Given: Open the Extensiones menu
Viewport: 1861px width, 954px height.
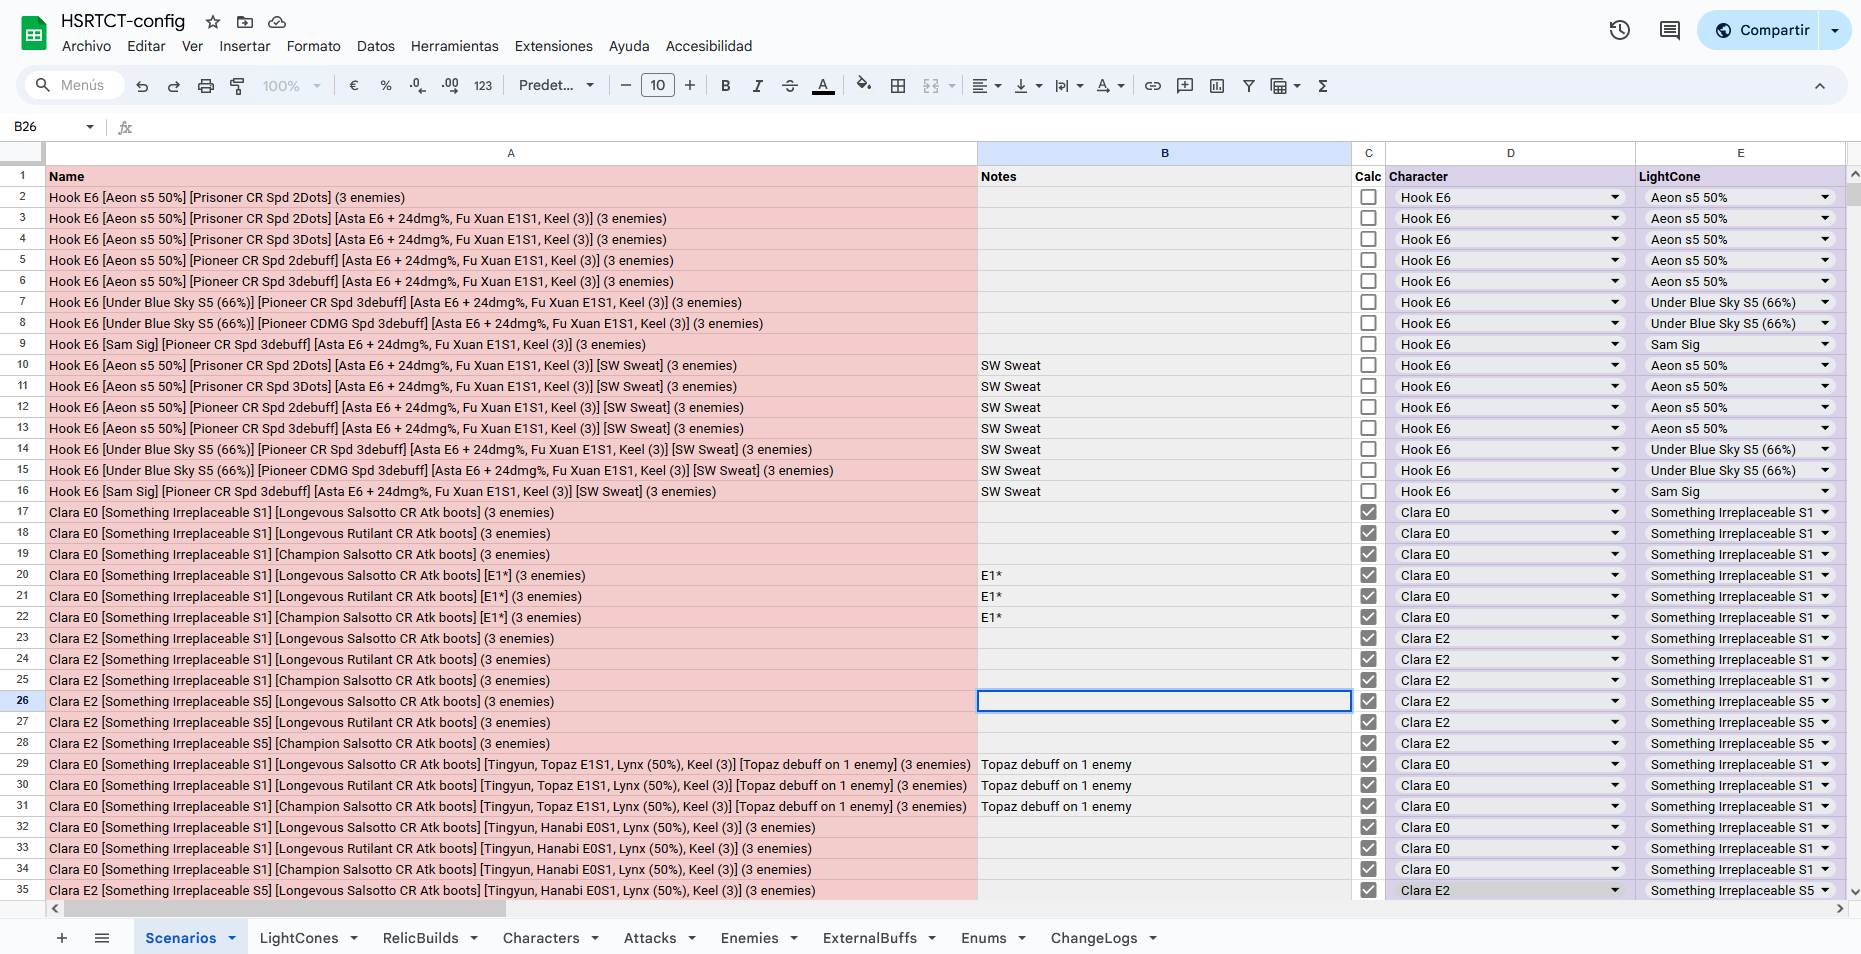Looking at the screenshot, I should (554, 46).
